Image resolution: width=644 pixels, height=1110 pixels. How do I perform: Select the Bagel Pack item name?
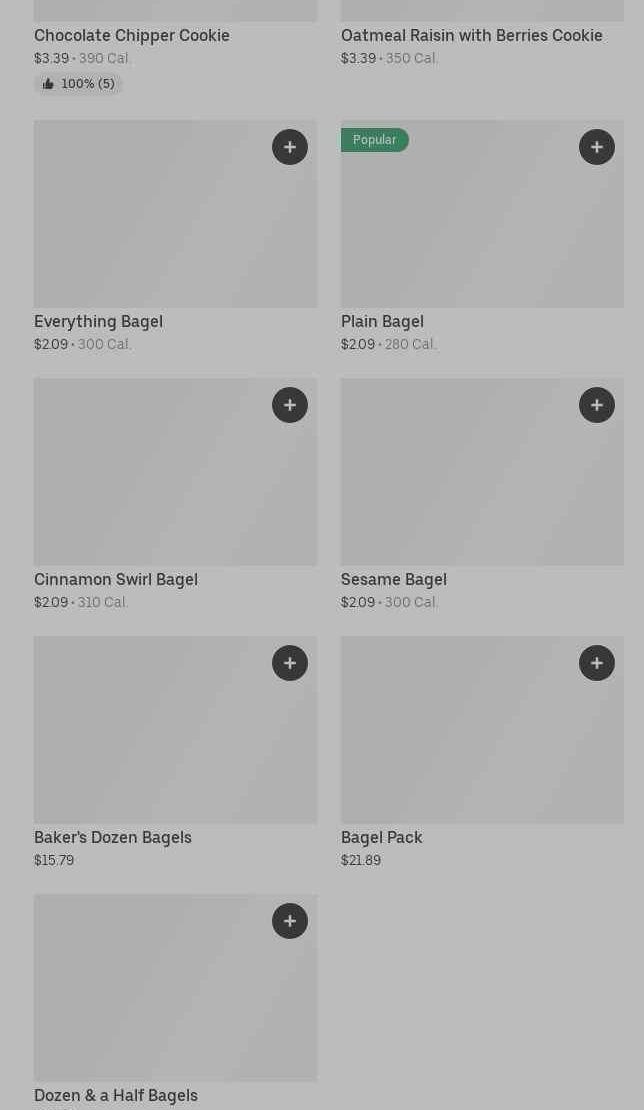381,837
